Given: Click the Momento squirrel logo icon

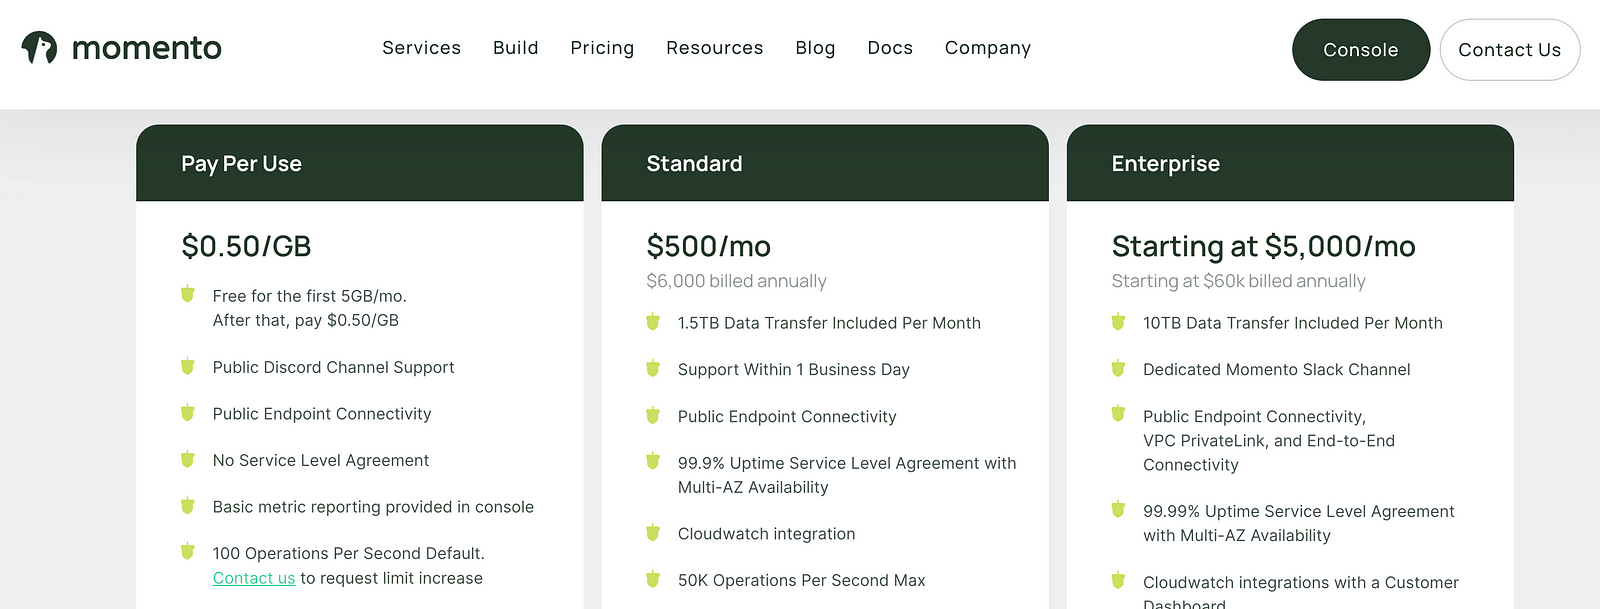Looking at the screenshot, I should tap(39, 47).
